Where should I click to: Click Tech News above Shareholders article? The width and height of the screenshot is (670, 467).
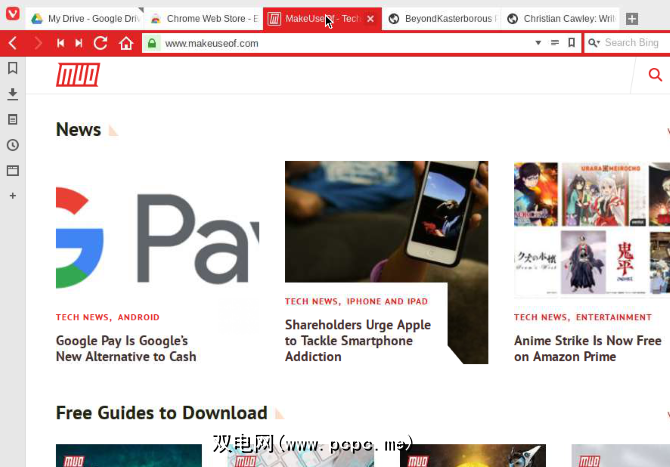[311, 301]
